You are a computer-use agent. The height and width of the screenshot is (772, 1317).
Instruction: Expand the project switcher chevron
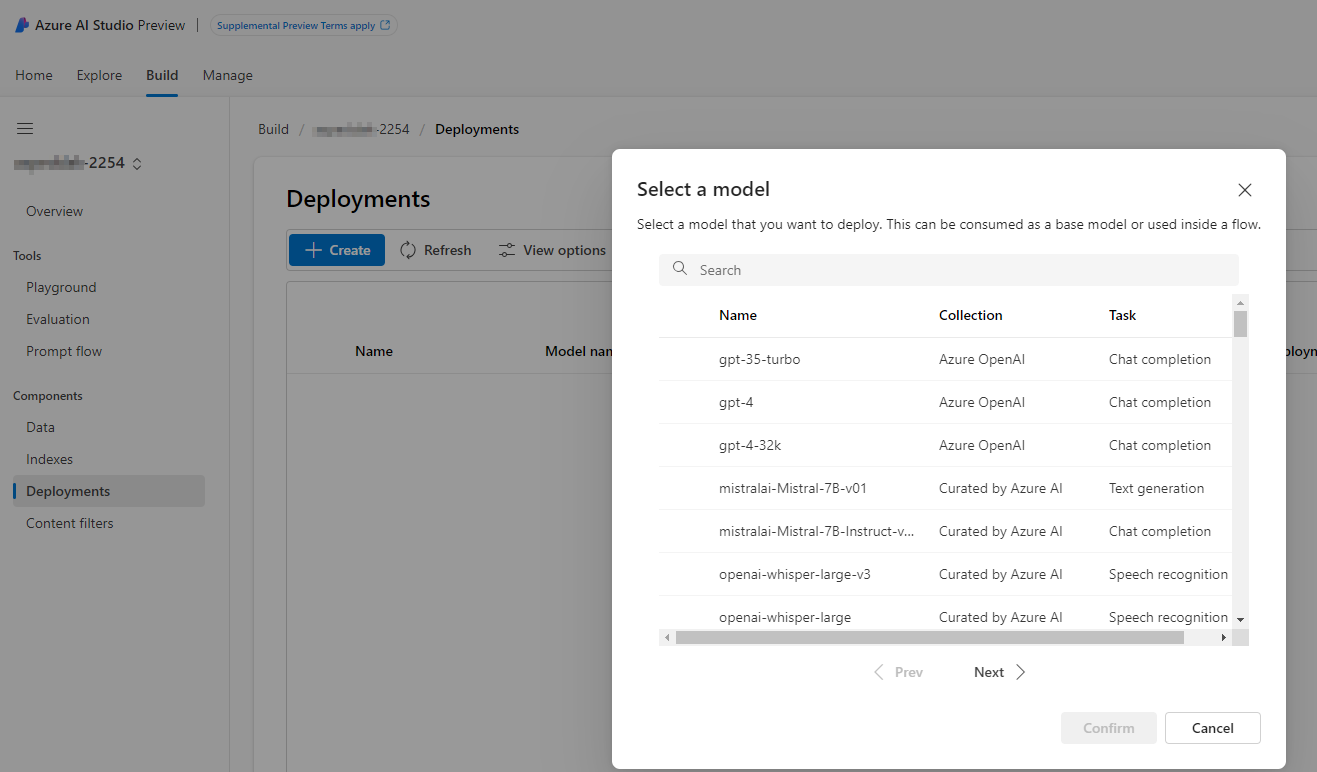tap(137, 164)
